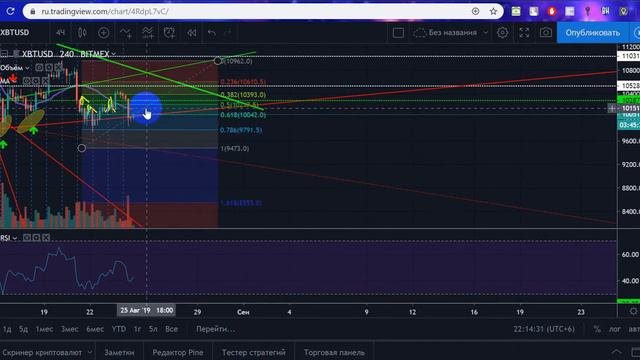This screenshot has height=360, width=640.
Task: Redo action with right arrow
Action: 228,33
